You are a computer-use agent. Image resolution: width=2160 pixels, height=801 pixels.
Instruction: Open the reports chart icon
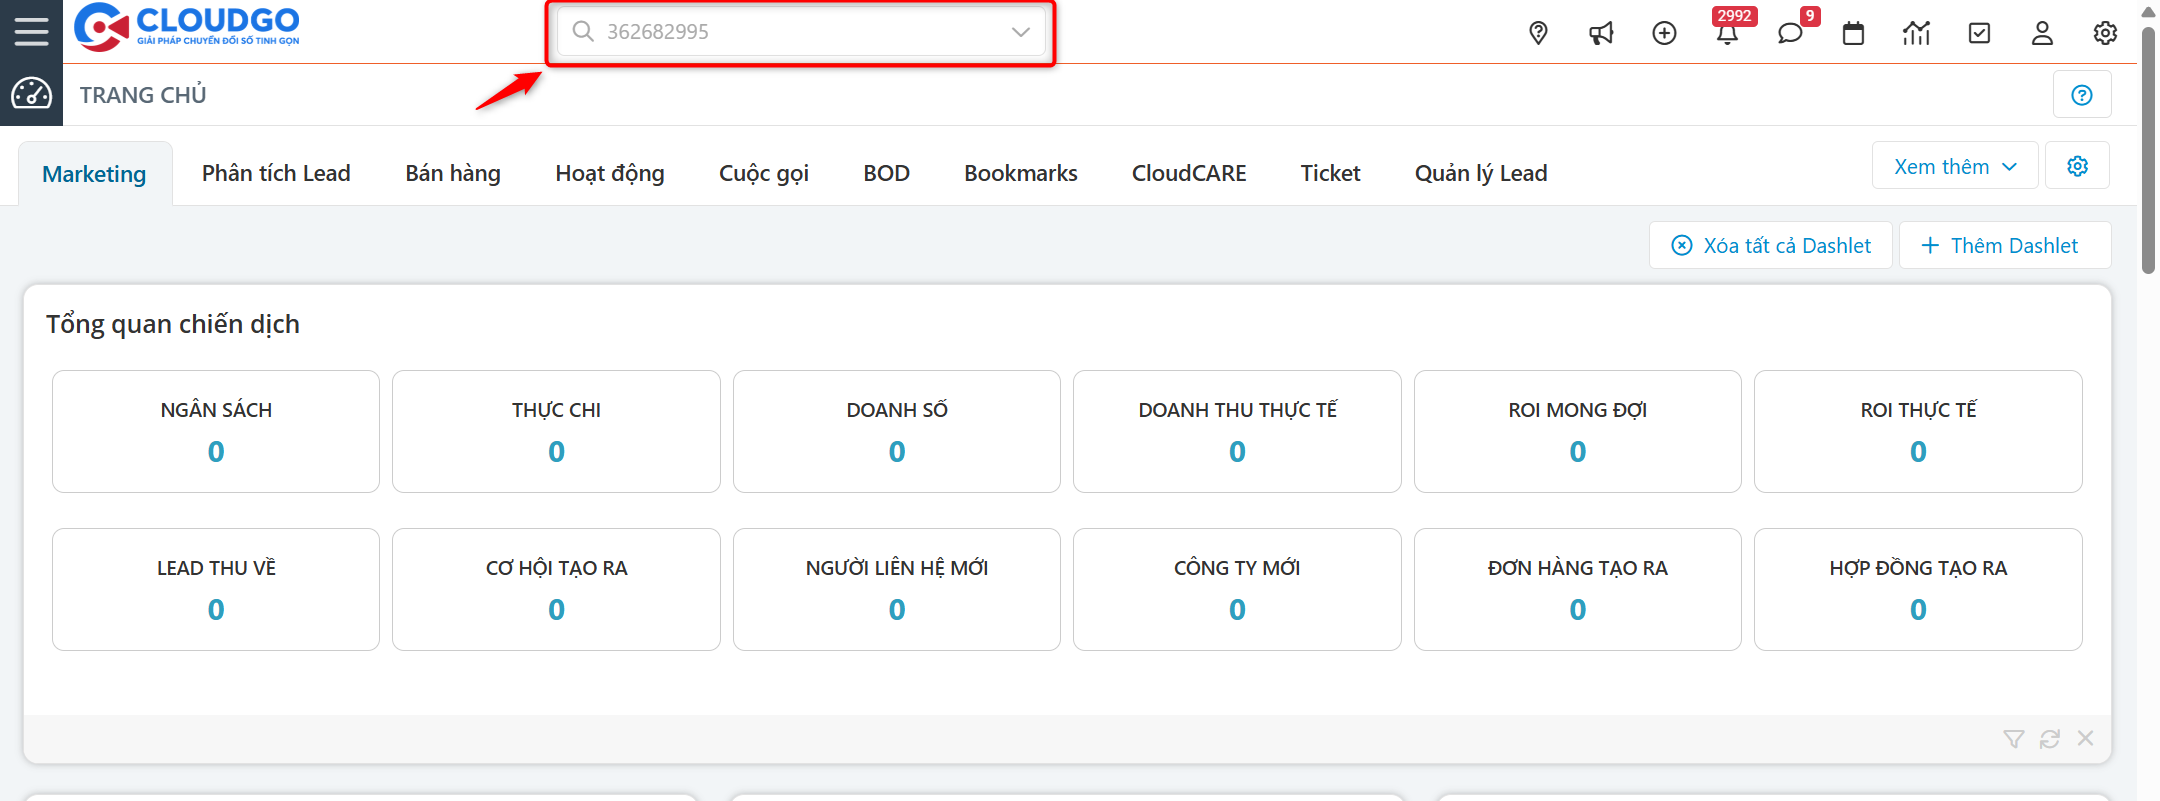point(1916,33)
